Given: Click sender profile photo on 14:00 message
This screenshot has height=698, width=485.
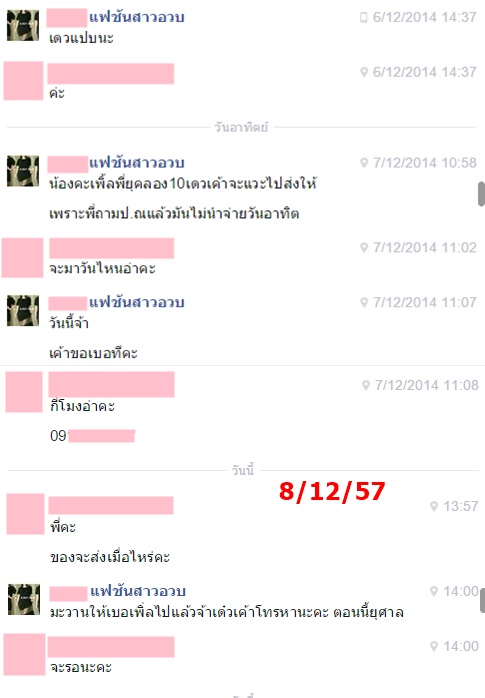Looking at the screenshot, I should coord(24,600).
